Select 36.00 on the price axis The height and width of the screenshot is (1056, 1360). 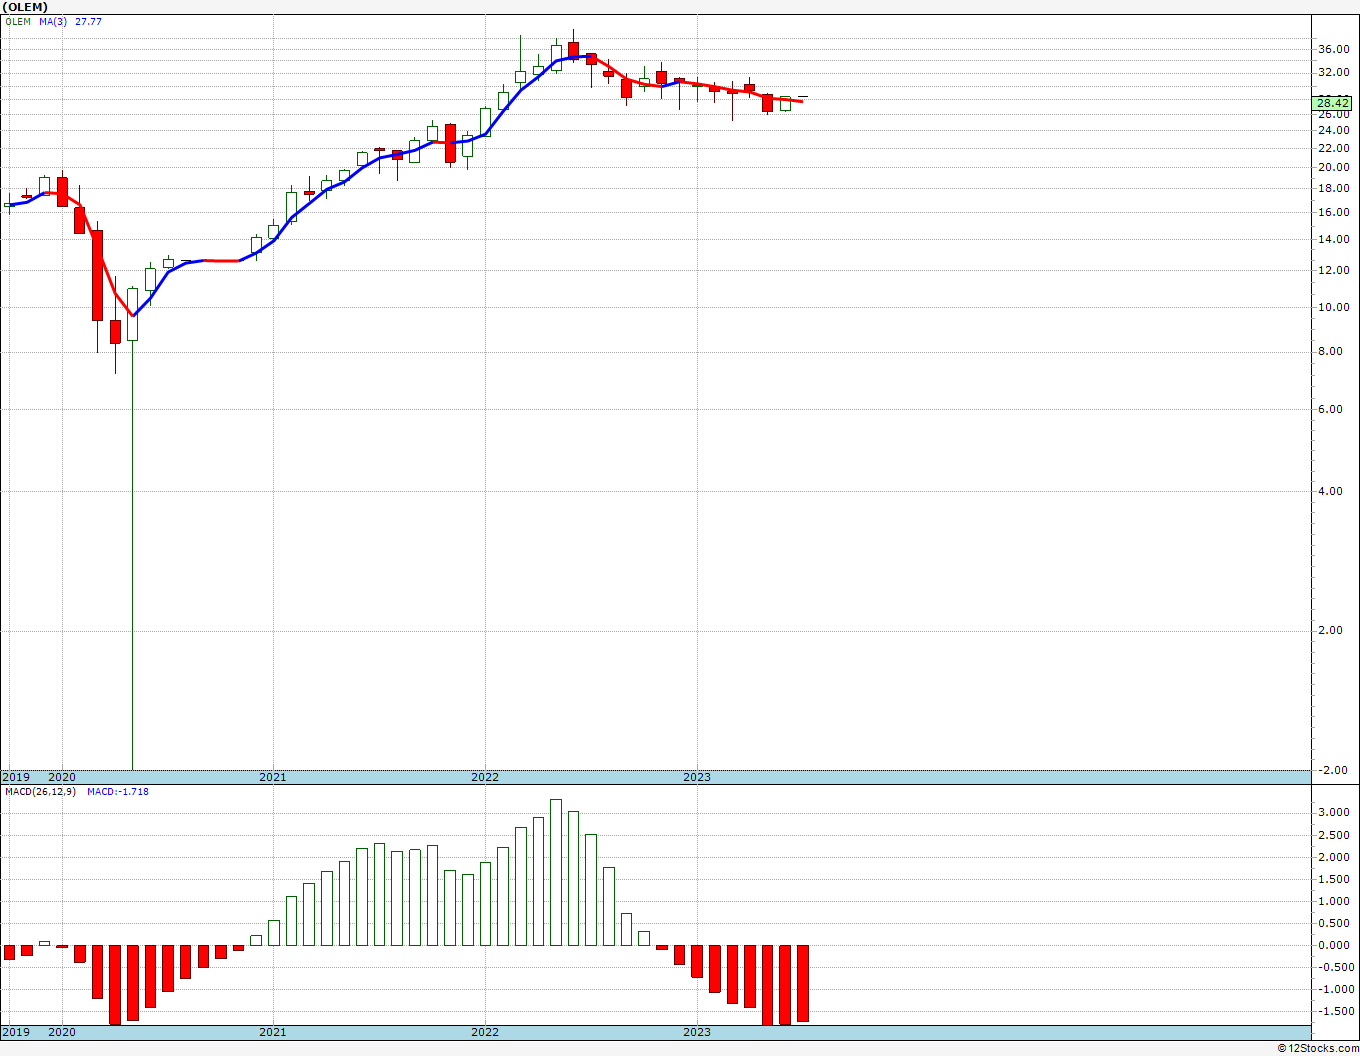point(1333,49)
